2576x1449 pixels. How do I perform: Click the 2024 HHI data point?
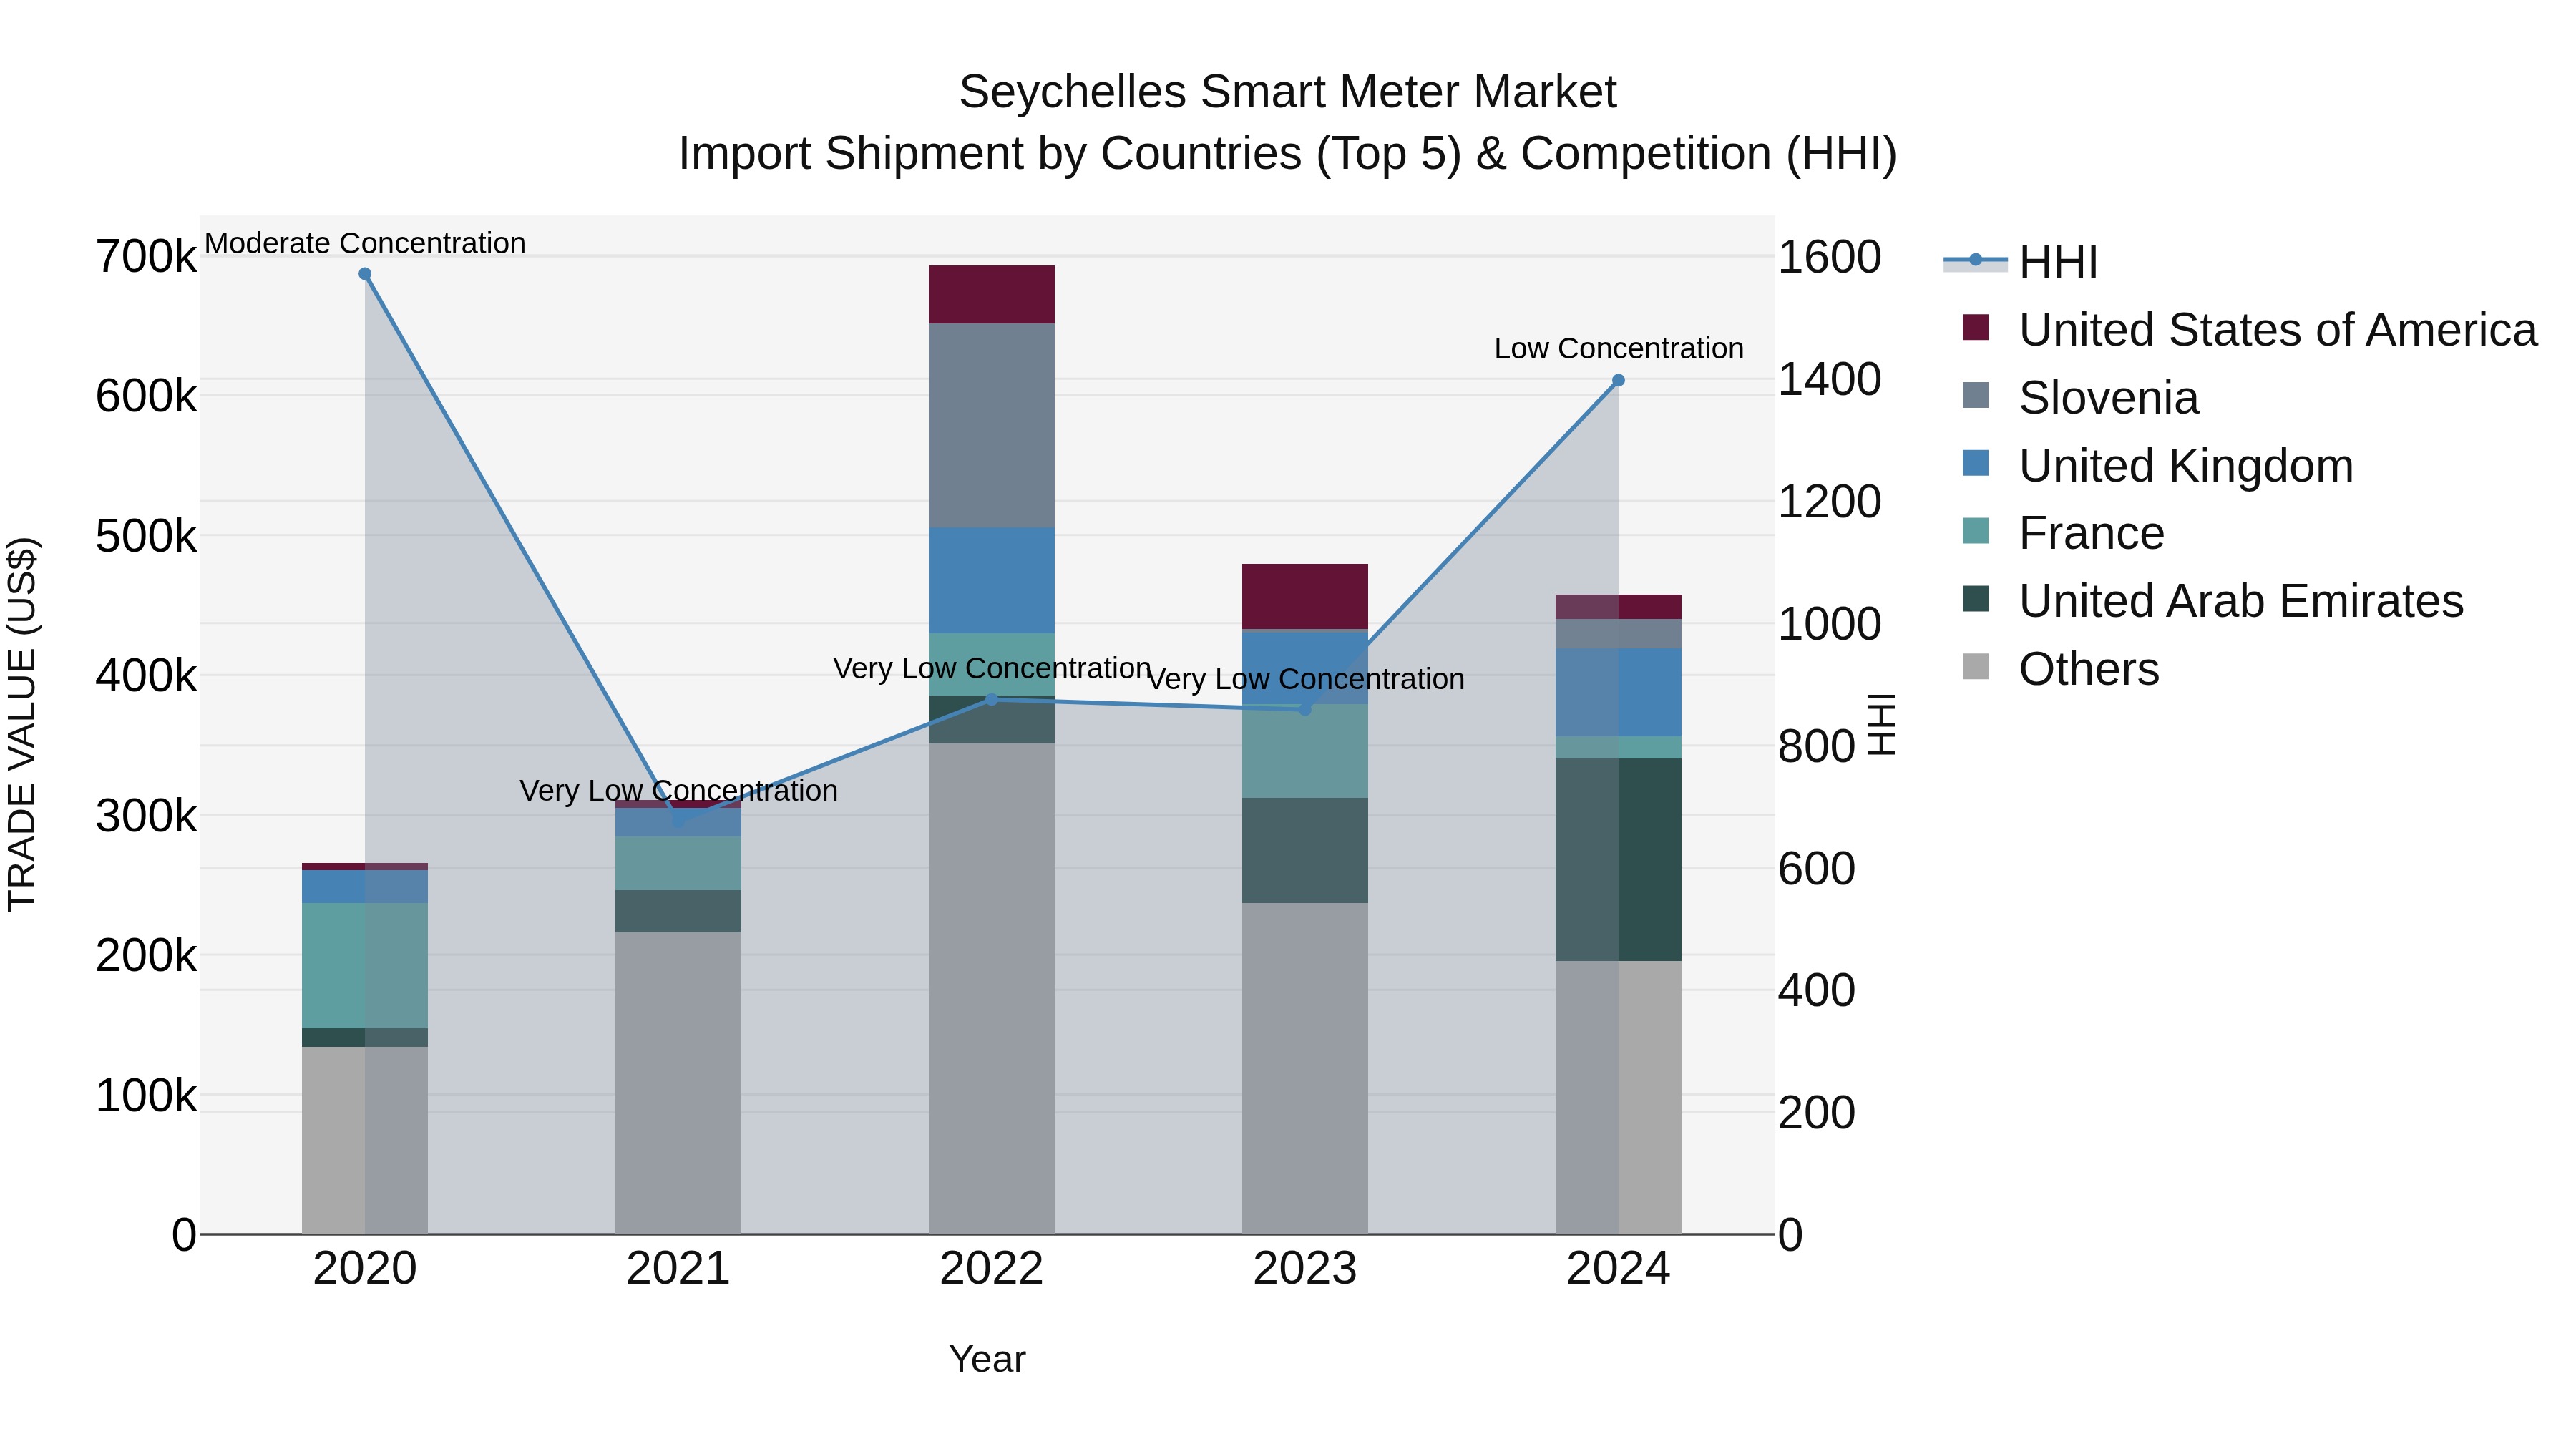point(1619,380)
